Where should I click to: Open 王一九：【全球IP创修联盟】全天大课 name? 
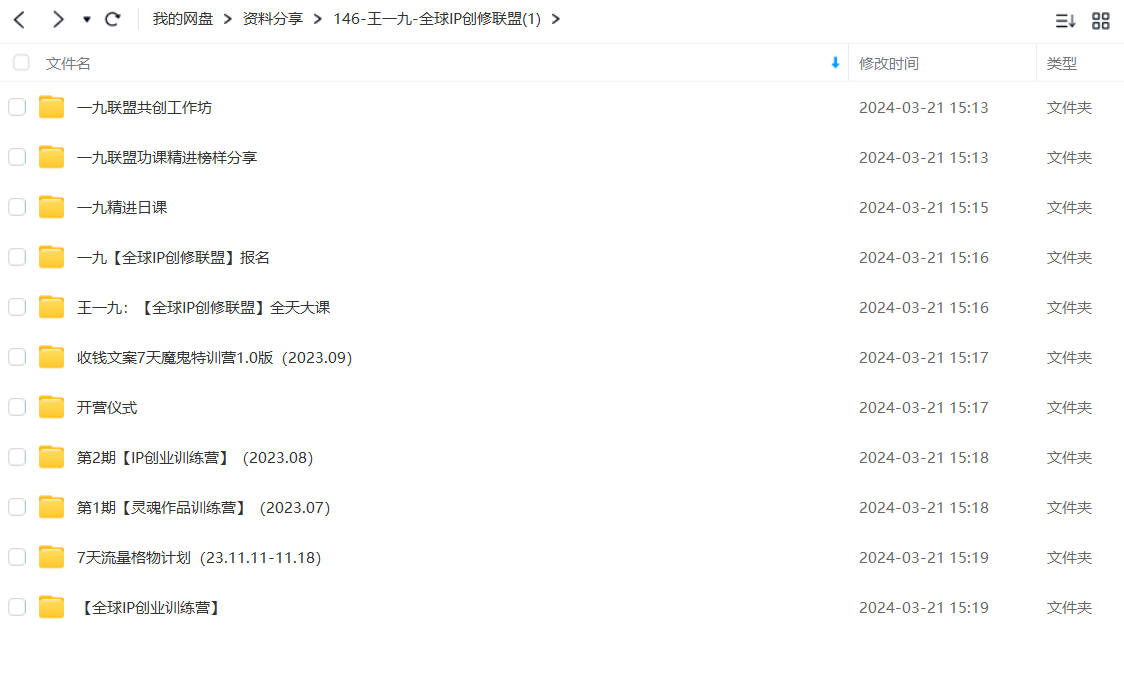pos(204,308)
